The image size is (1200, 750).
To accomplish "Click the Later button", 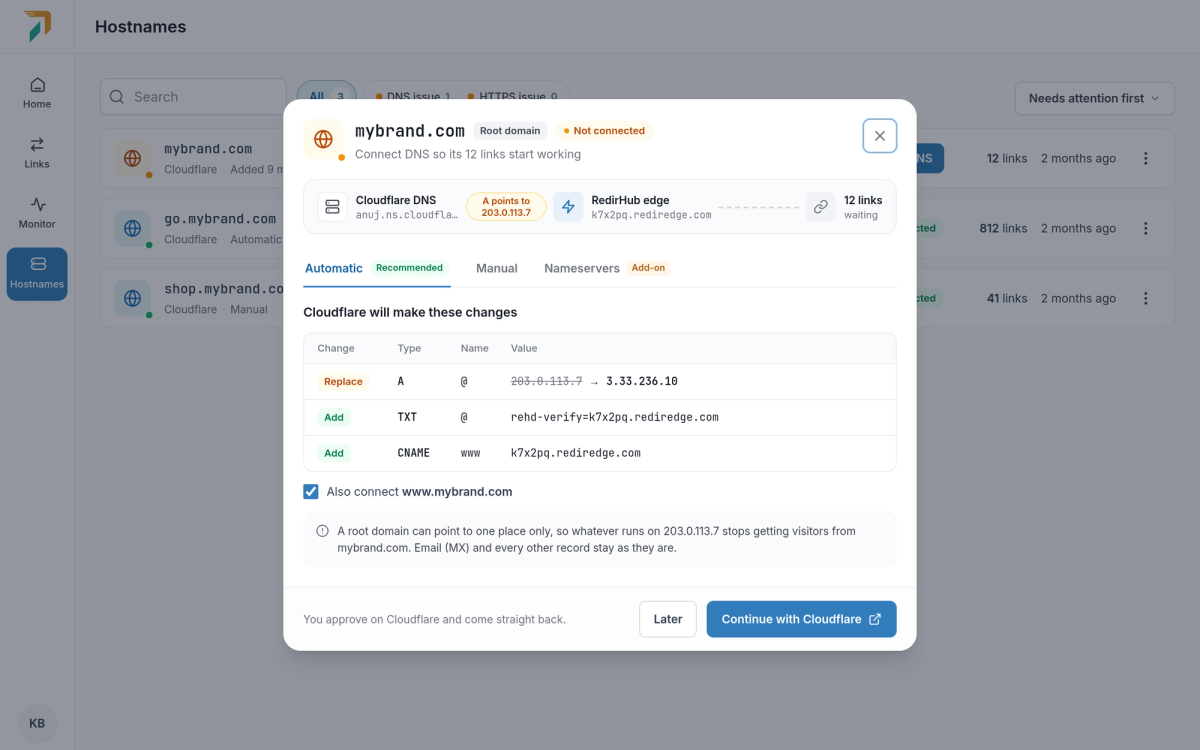I will point(668,619).
